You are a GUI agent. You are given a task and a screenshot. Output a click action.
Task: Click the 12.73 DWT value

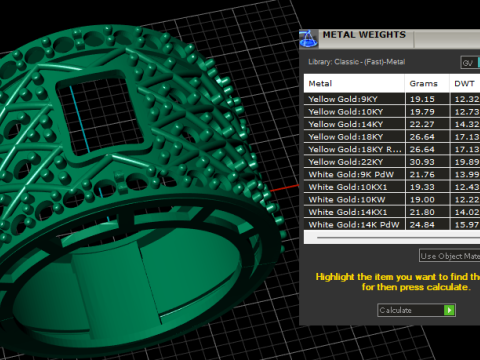point(467,112)
